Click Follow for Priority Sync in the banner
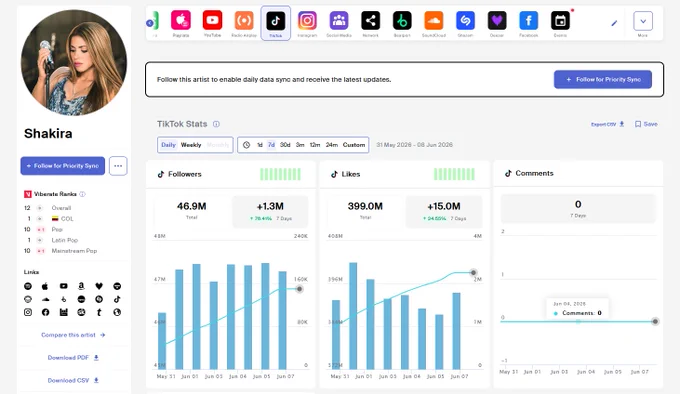 603,79
